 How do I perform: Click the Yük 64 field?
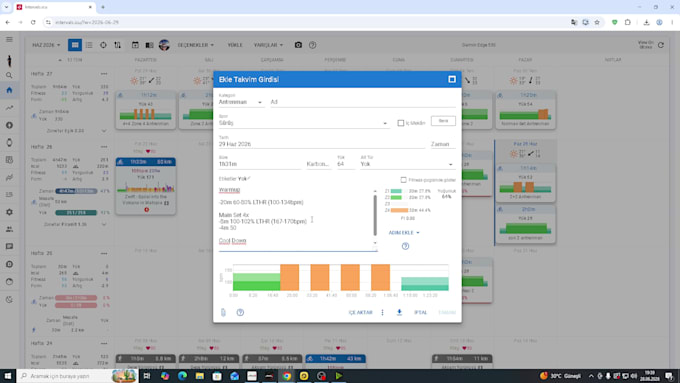pyautogui.click(x=346, y=164)
